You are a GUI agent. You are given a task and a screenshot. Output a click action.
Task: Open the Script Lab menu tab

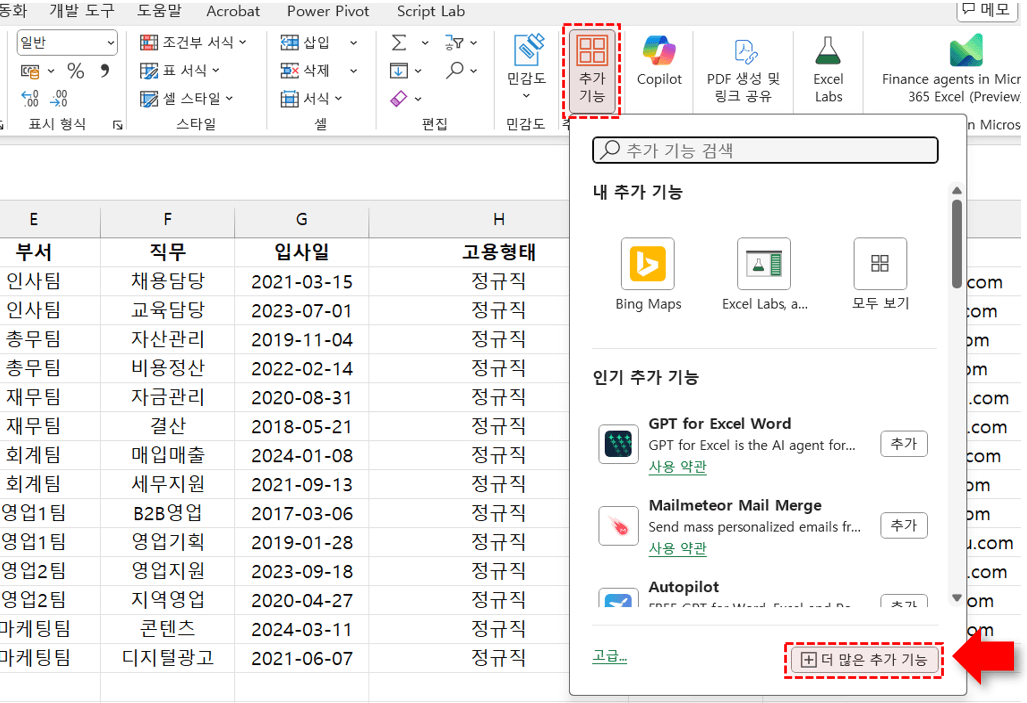[430, 12]
